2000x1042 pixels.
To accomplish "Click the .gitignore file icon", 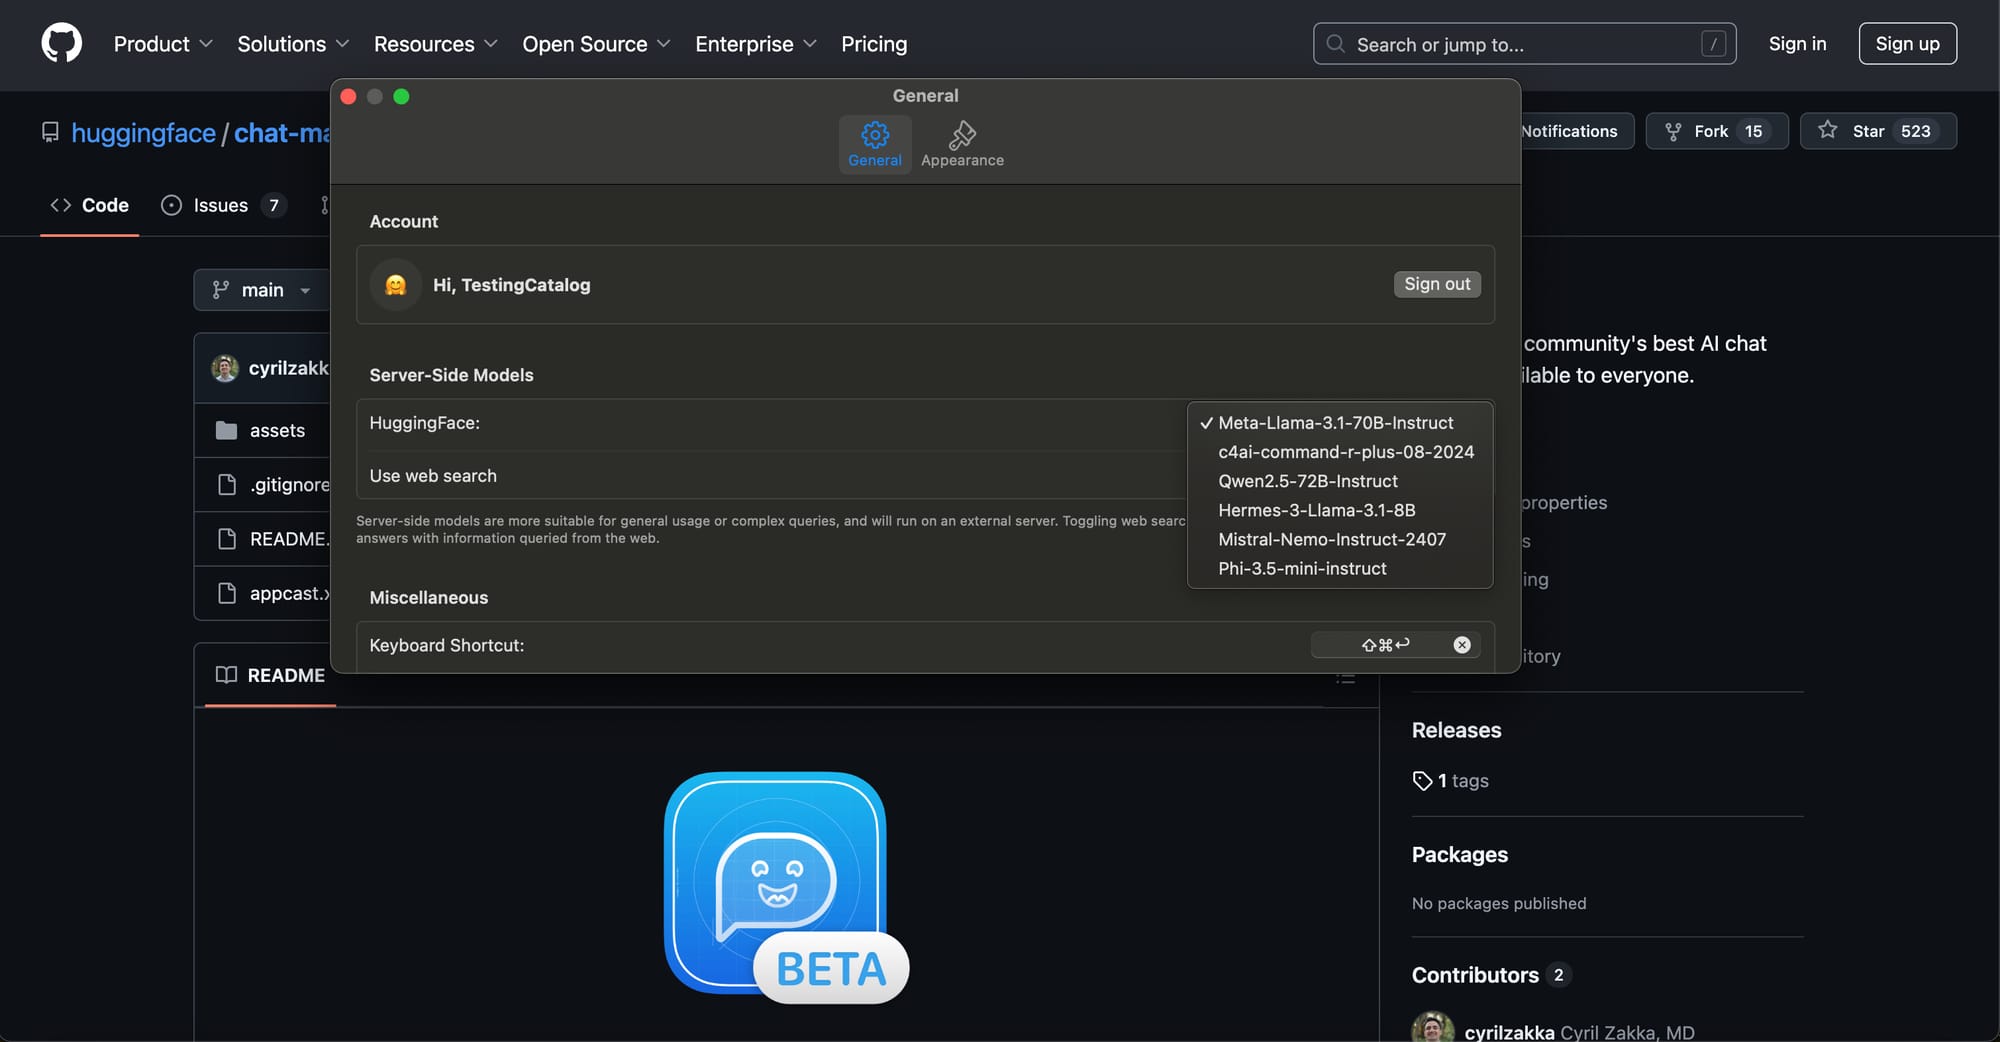I will [227, 485].
